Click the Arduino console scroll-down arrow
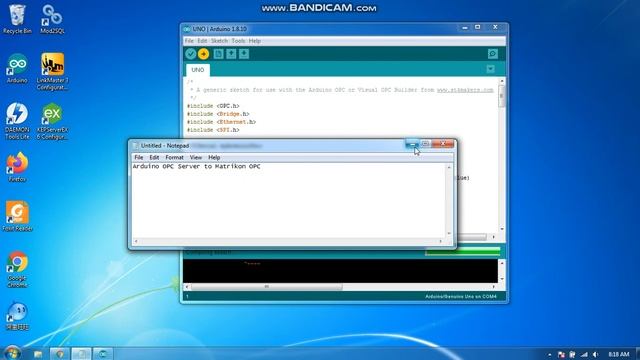 [x=502, y=279]
